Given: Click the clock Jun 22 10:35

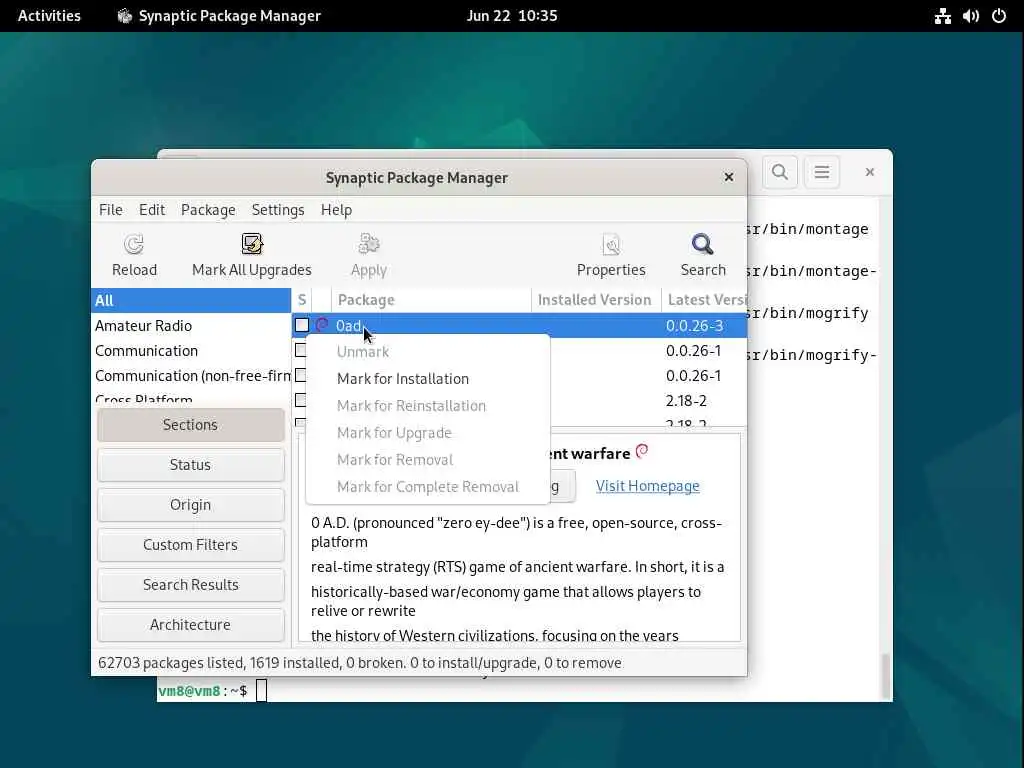Looking at the screenshot, I should [x=512, y=16].
